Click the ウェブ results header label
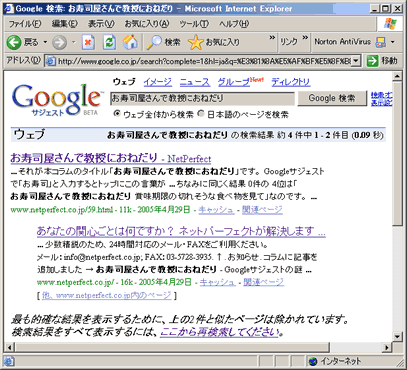Viewport: 407px width, 370px height. (x=29, y=135)
